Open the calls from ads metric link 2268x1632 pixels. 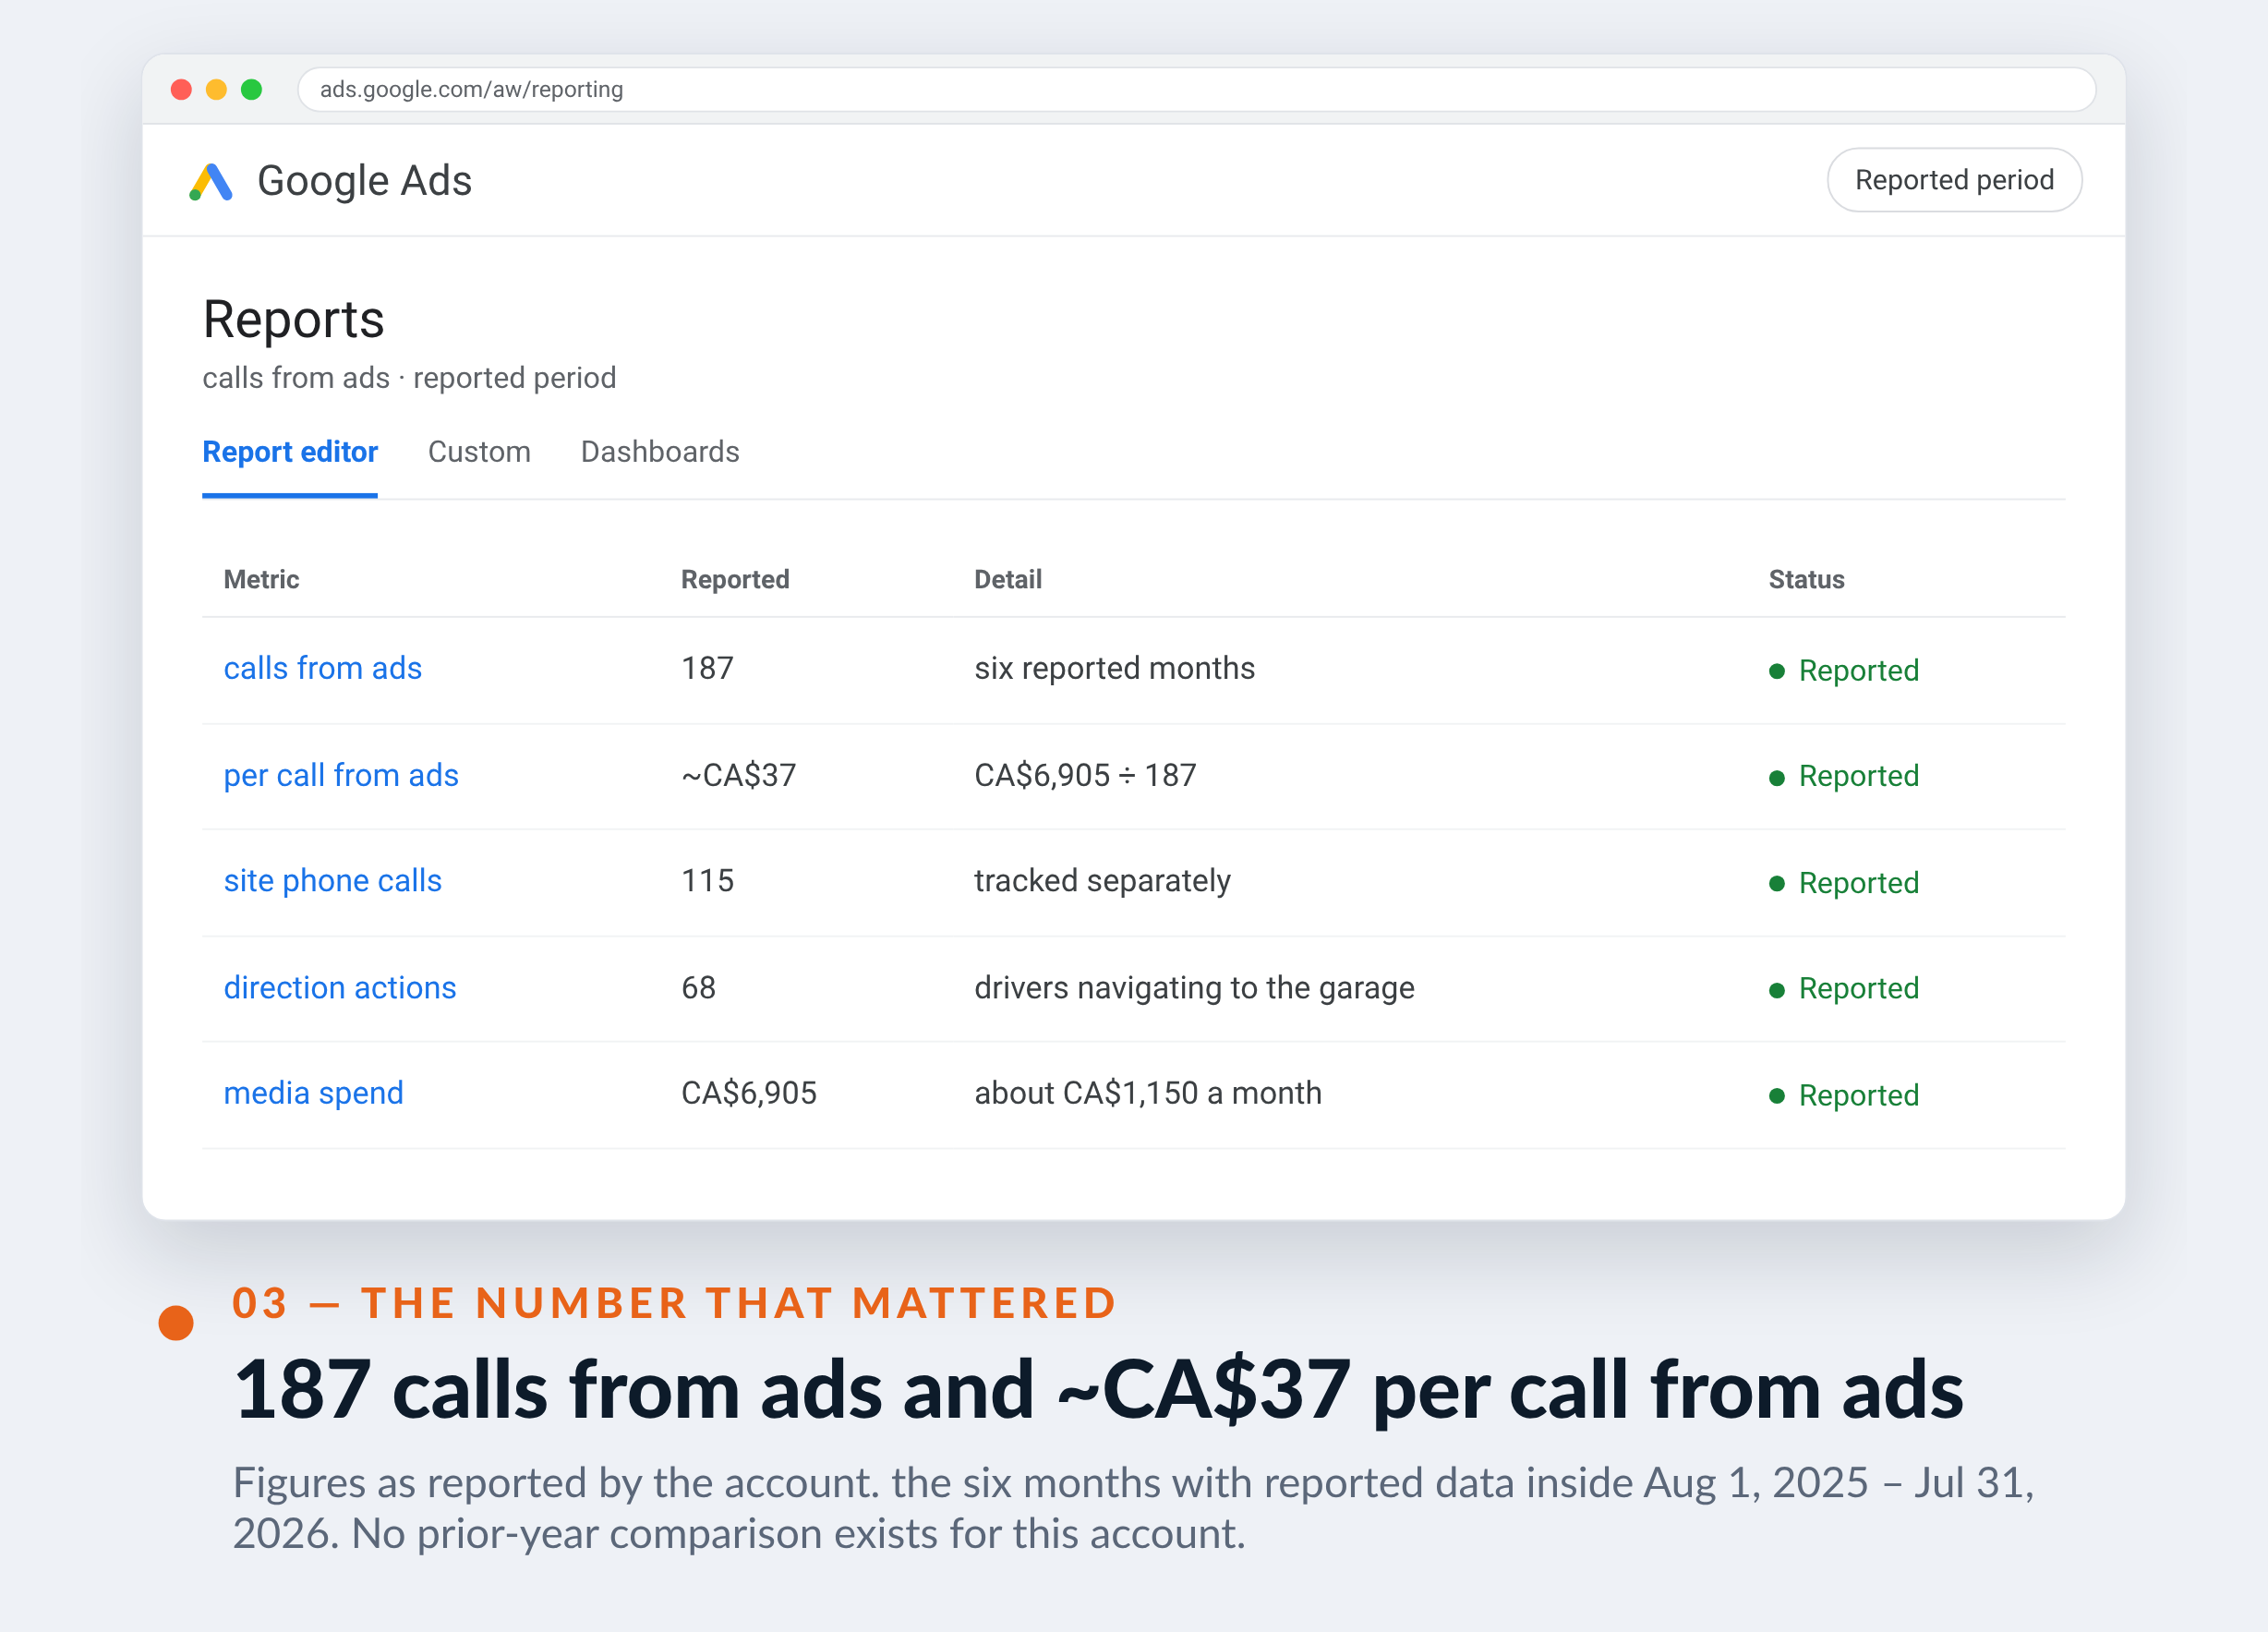pyautogui.click(x=323, y=668)
